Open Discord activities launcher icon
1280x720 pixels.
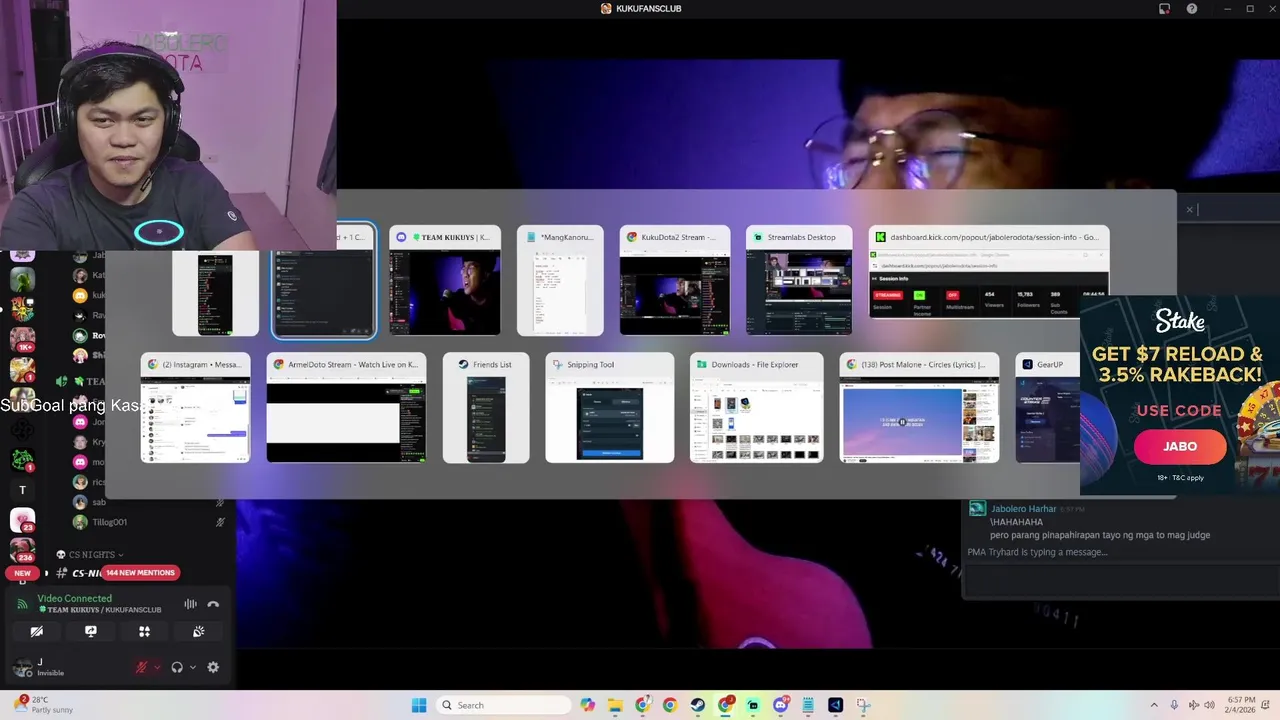click(x=144, y=631)
